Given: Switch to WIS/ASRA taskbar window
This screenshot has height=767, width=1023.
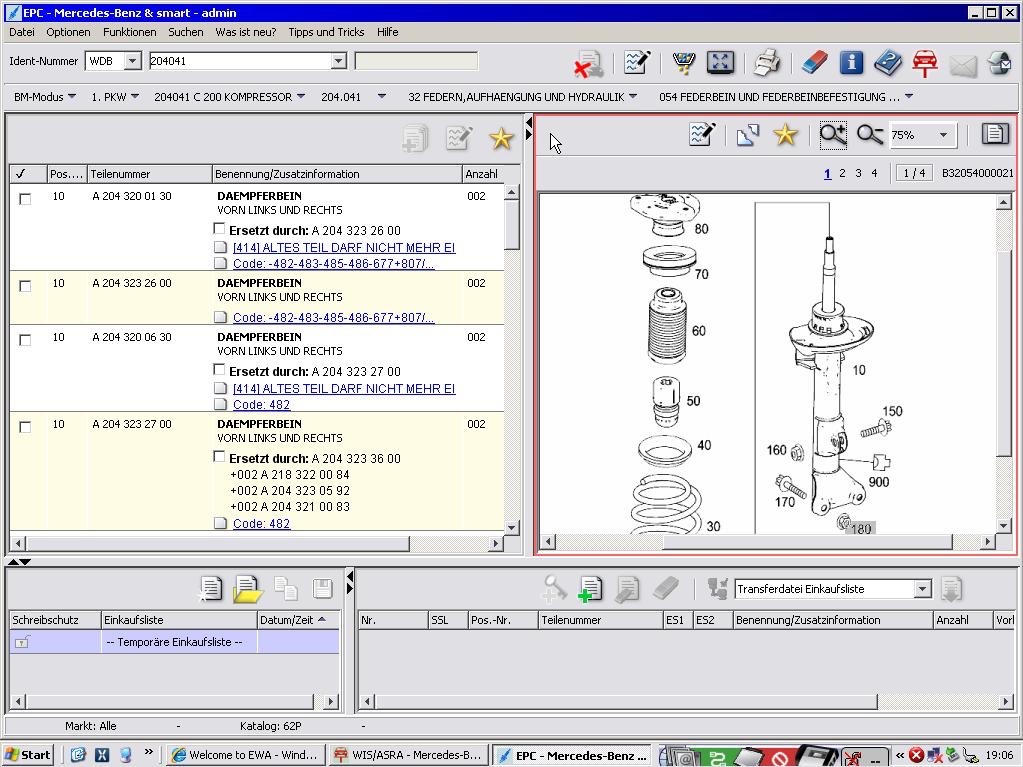Looking at the screenshot, I should [x=408, y=755].
